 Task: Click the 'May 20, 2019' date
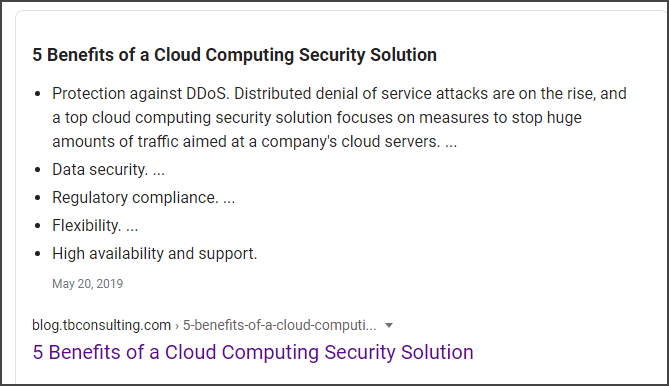pyautogui.click(x=87, y=284)
